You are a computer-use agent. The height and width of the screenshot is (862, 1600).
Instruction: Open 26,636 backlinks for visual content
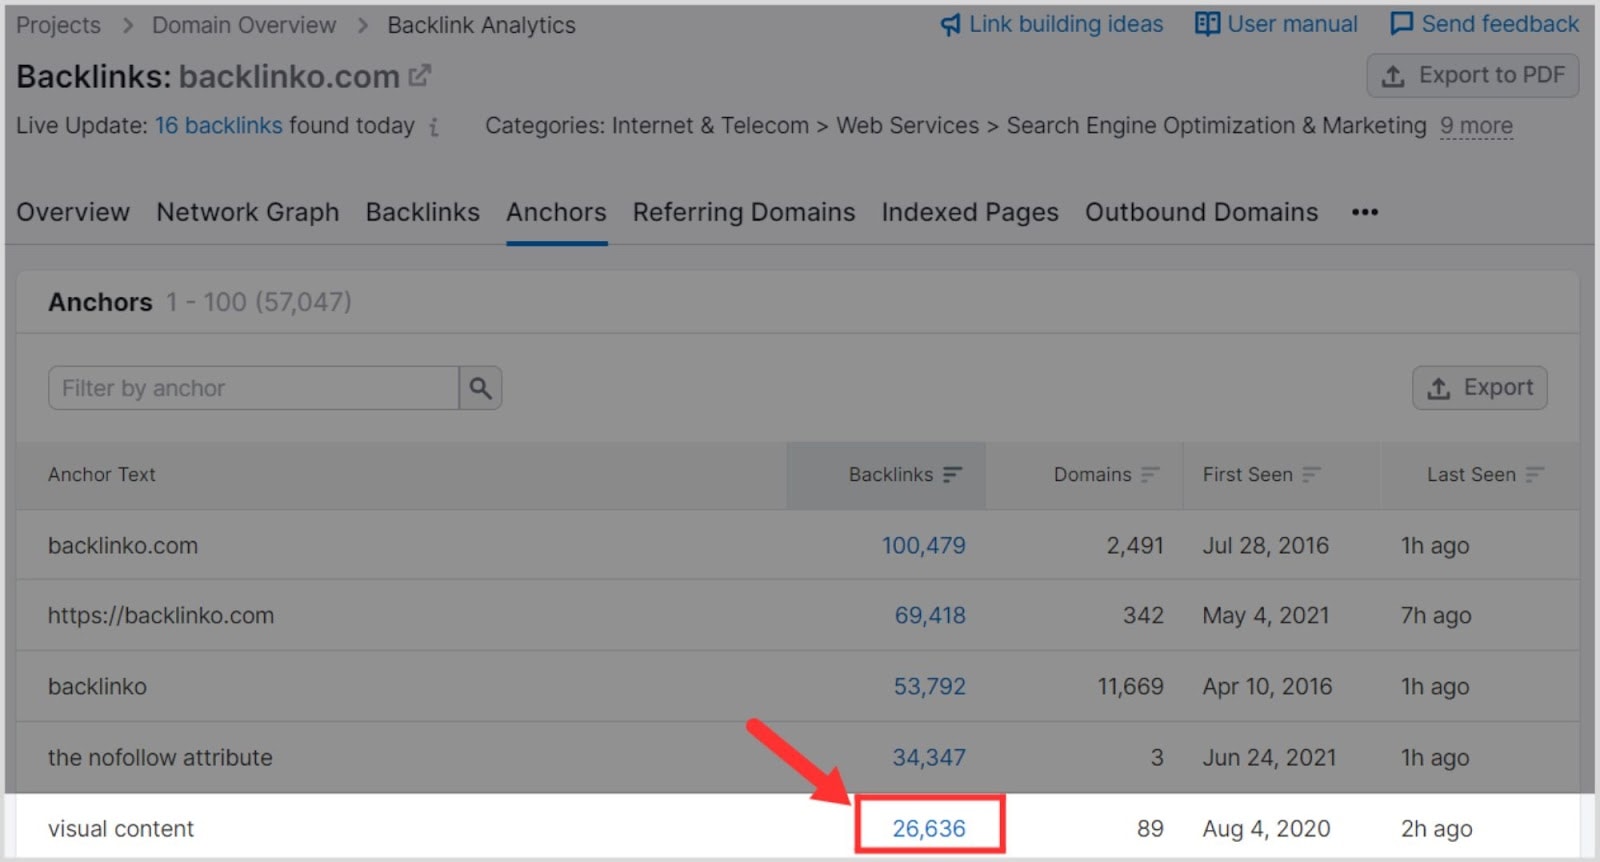(x=928, y=828)
